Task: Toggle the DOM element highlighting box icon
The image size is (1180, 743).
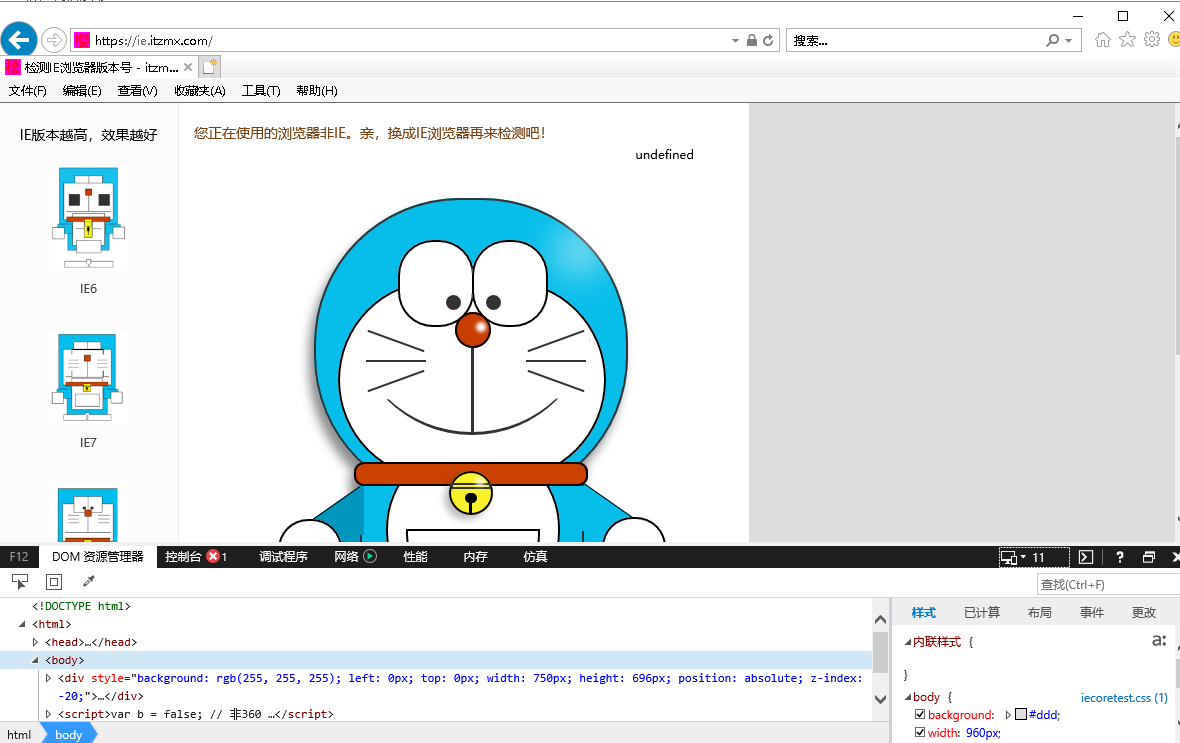Action: point(53,581)
